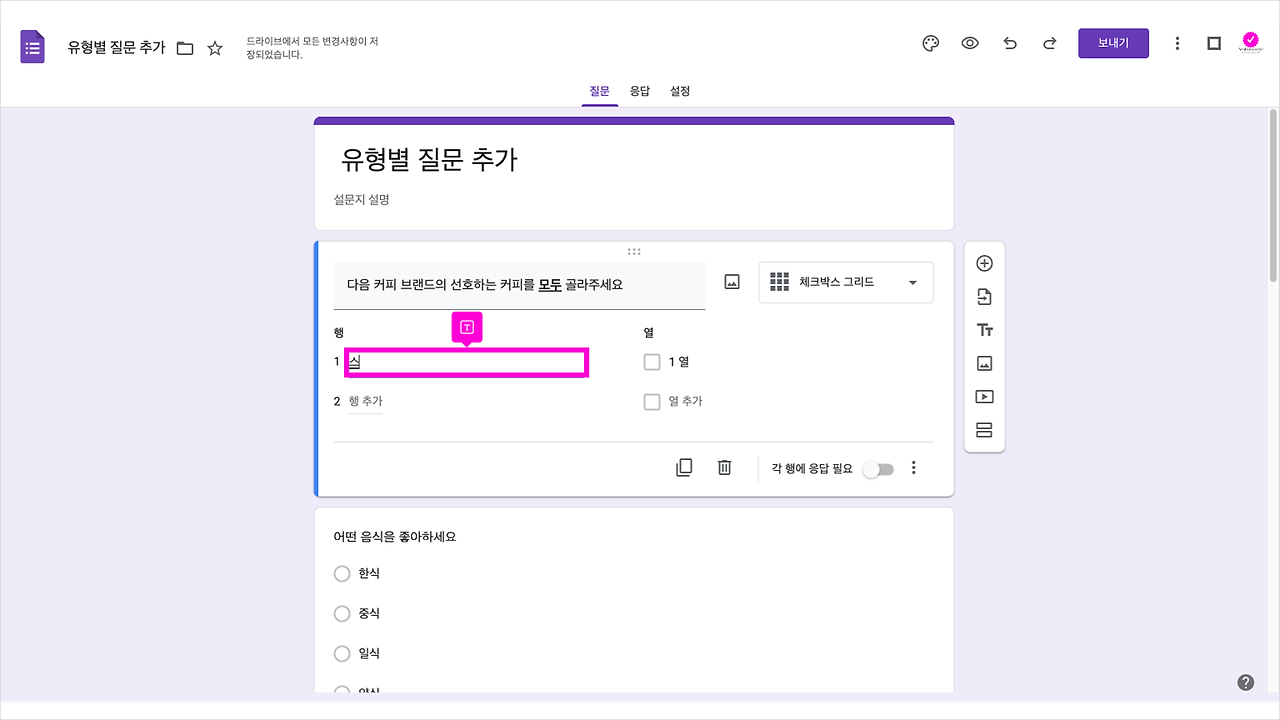The width and height of the screenshot is (1280, 720).
Task: Check the 1열 column checkbox
Action: pyautogui.click(x=652, y=361)
